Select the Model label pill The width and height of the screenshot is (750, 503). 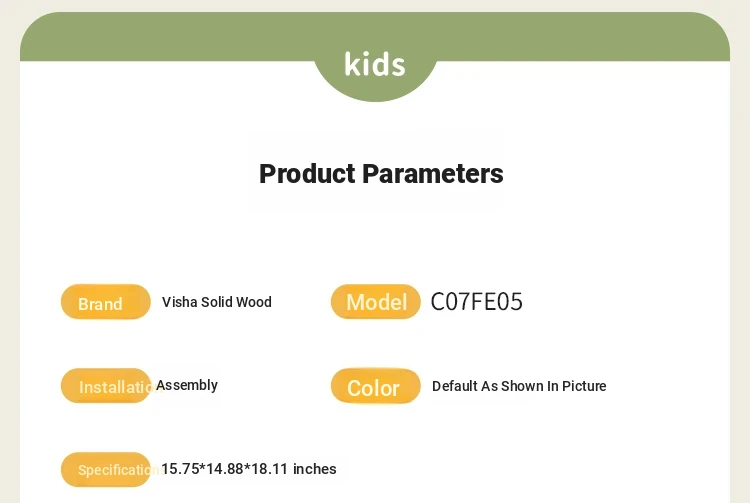coord(375,302)
